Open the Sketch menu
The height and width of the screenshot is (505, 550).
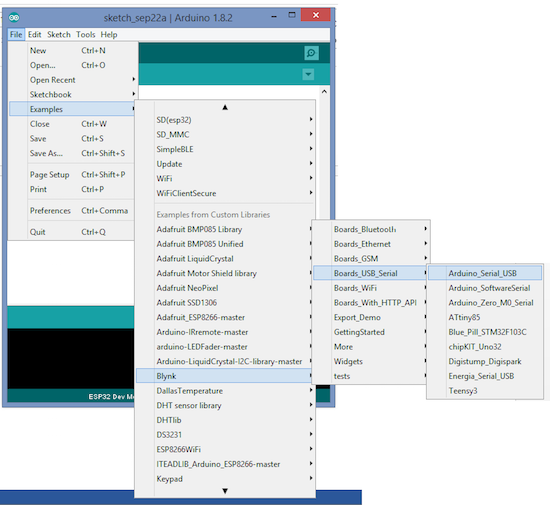pyautogui.click(x=59, y=34)
